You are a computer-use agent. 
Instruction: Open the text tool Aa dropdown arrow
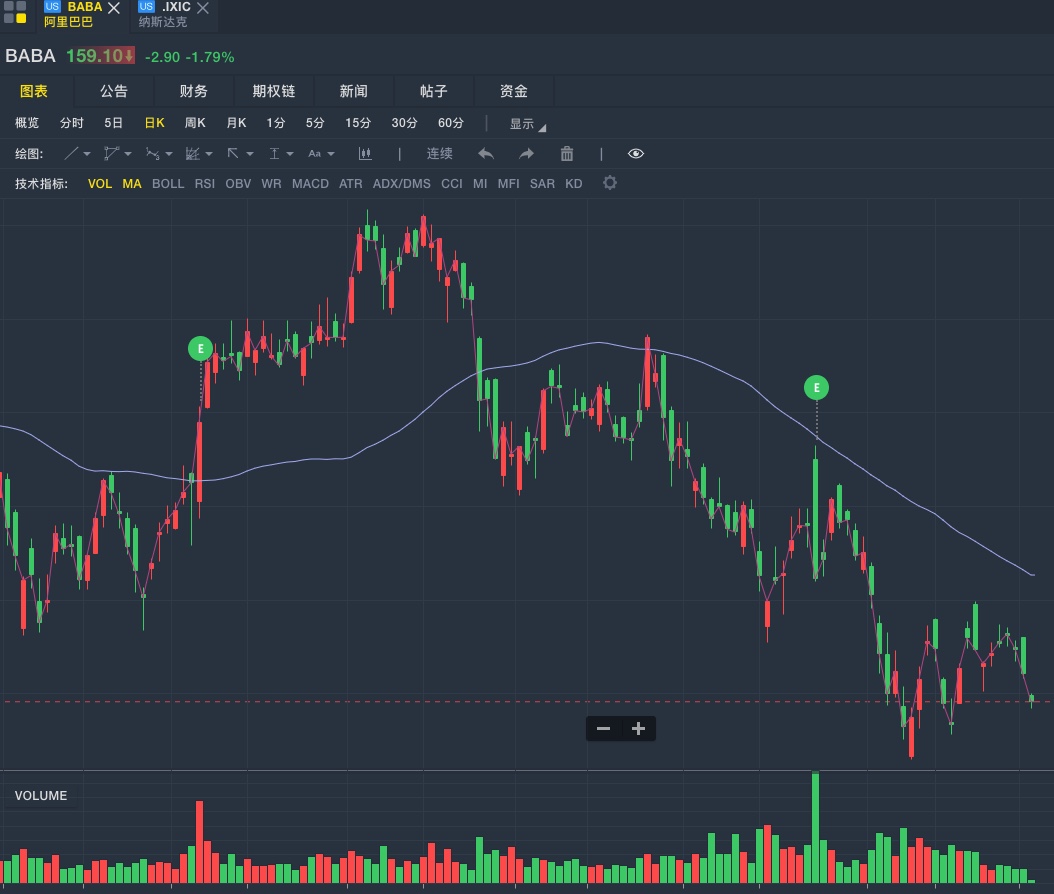(x=331, y=154)
